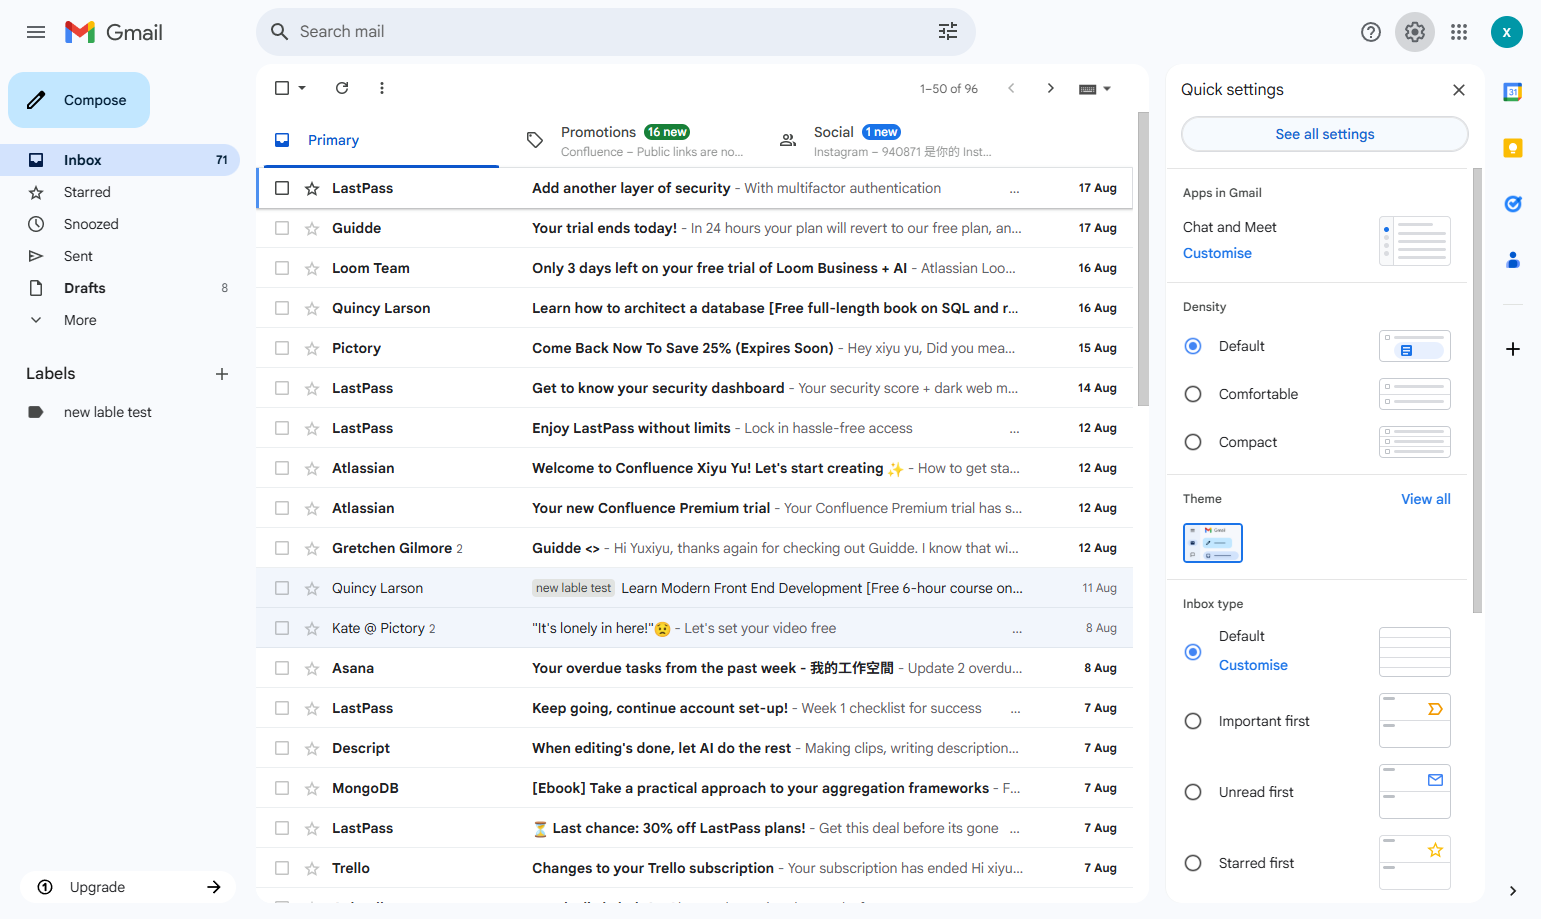Image resolution: width=1541 pixels, height=919 pixels.
Task: Click View all themes link
Action: point(1425,499)
